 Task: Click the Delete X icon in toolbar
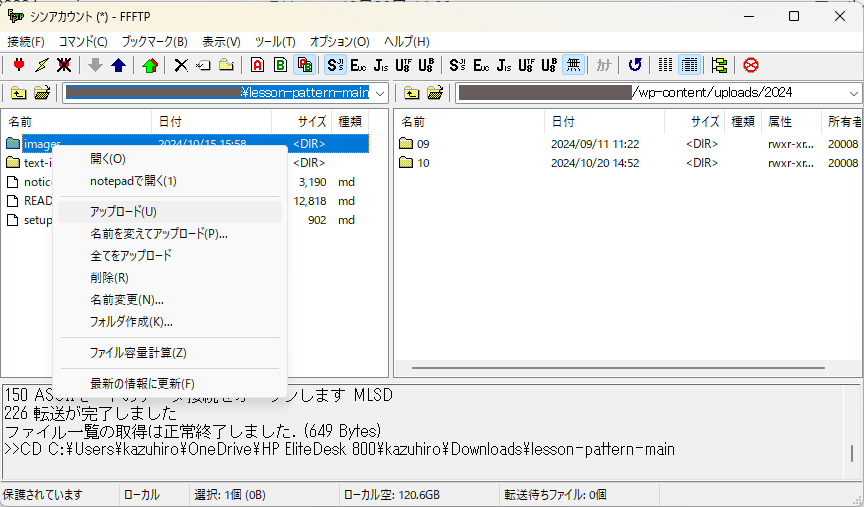[181, 65]
